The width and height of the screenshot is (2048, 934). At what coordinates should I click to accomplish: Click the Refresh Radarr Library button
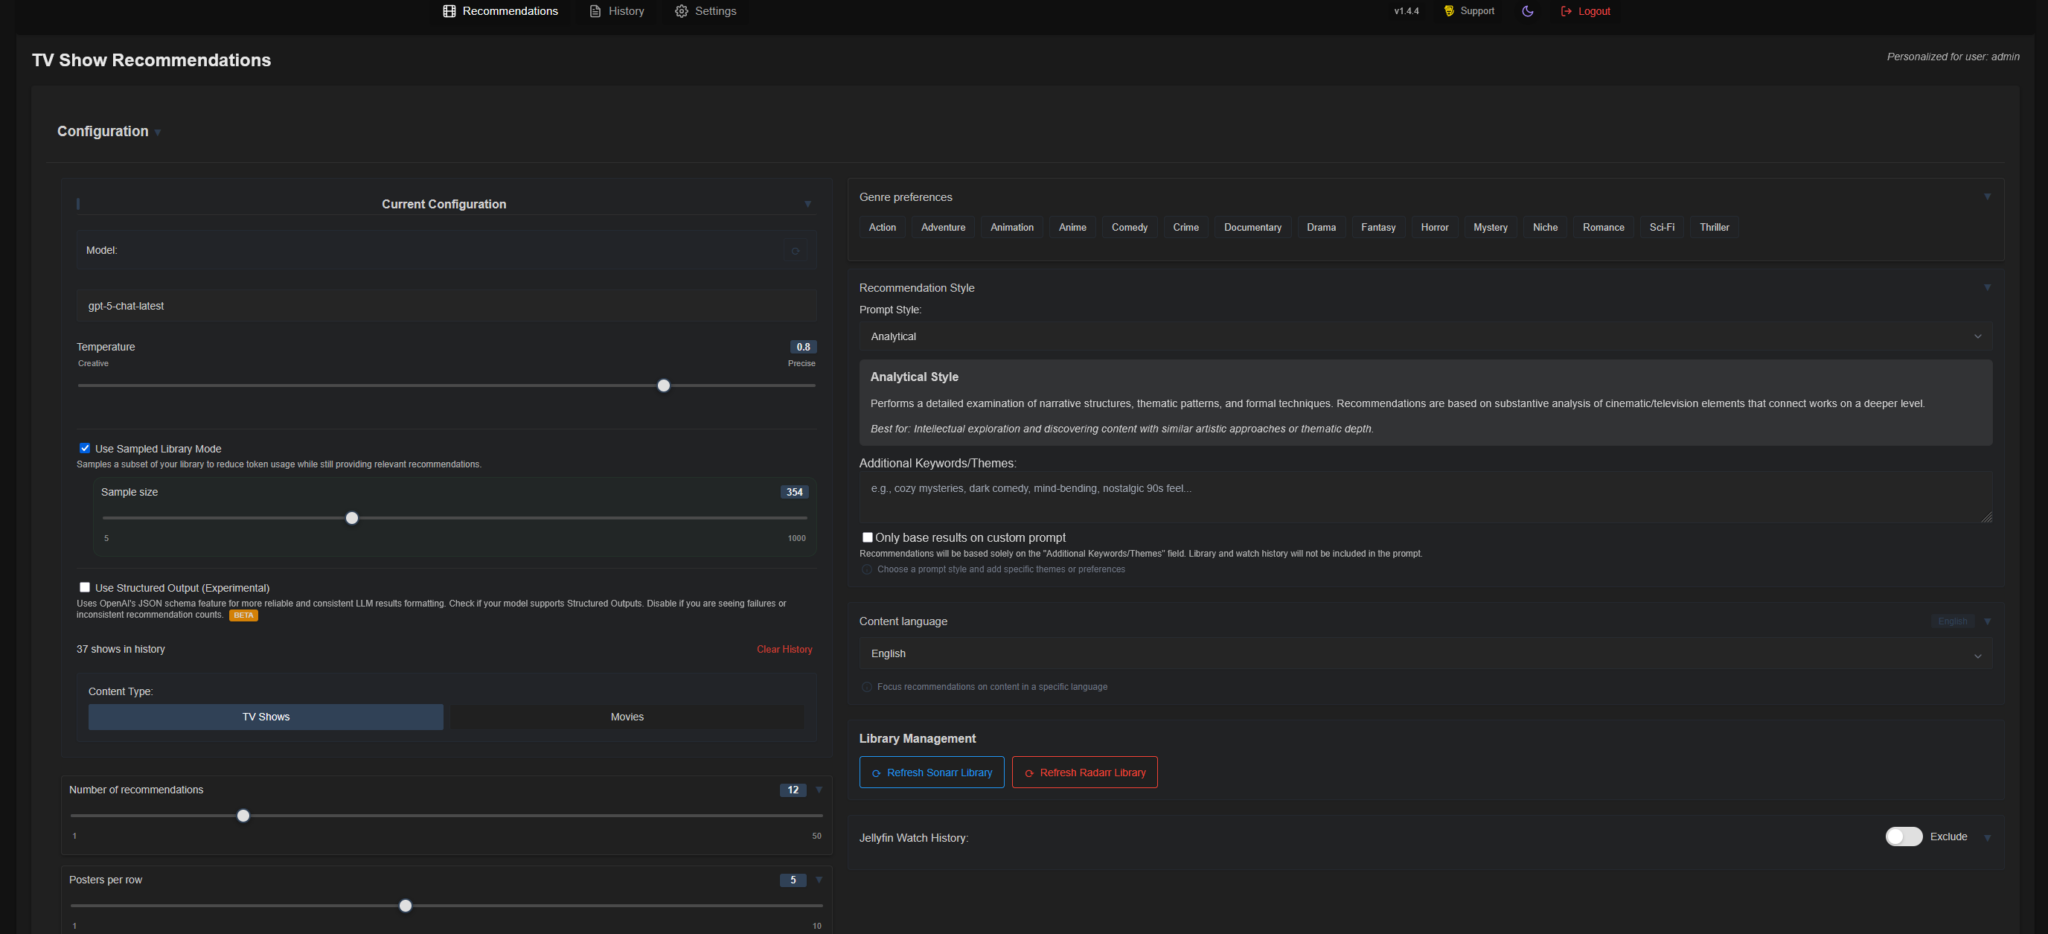(x=1084, y=772)
